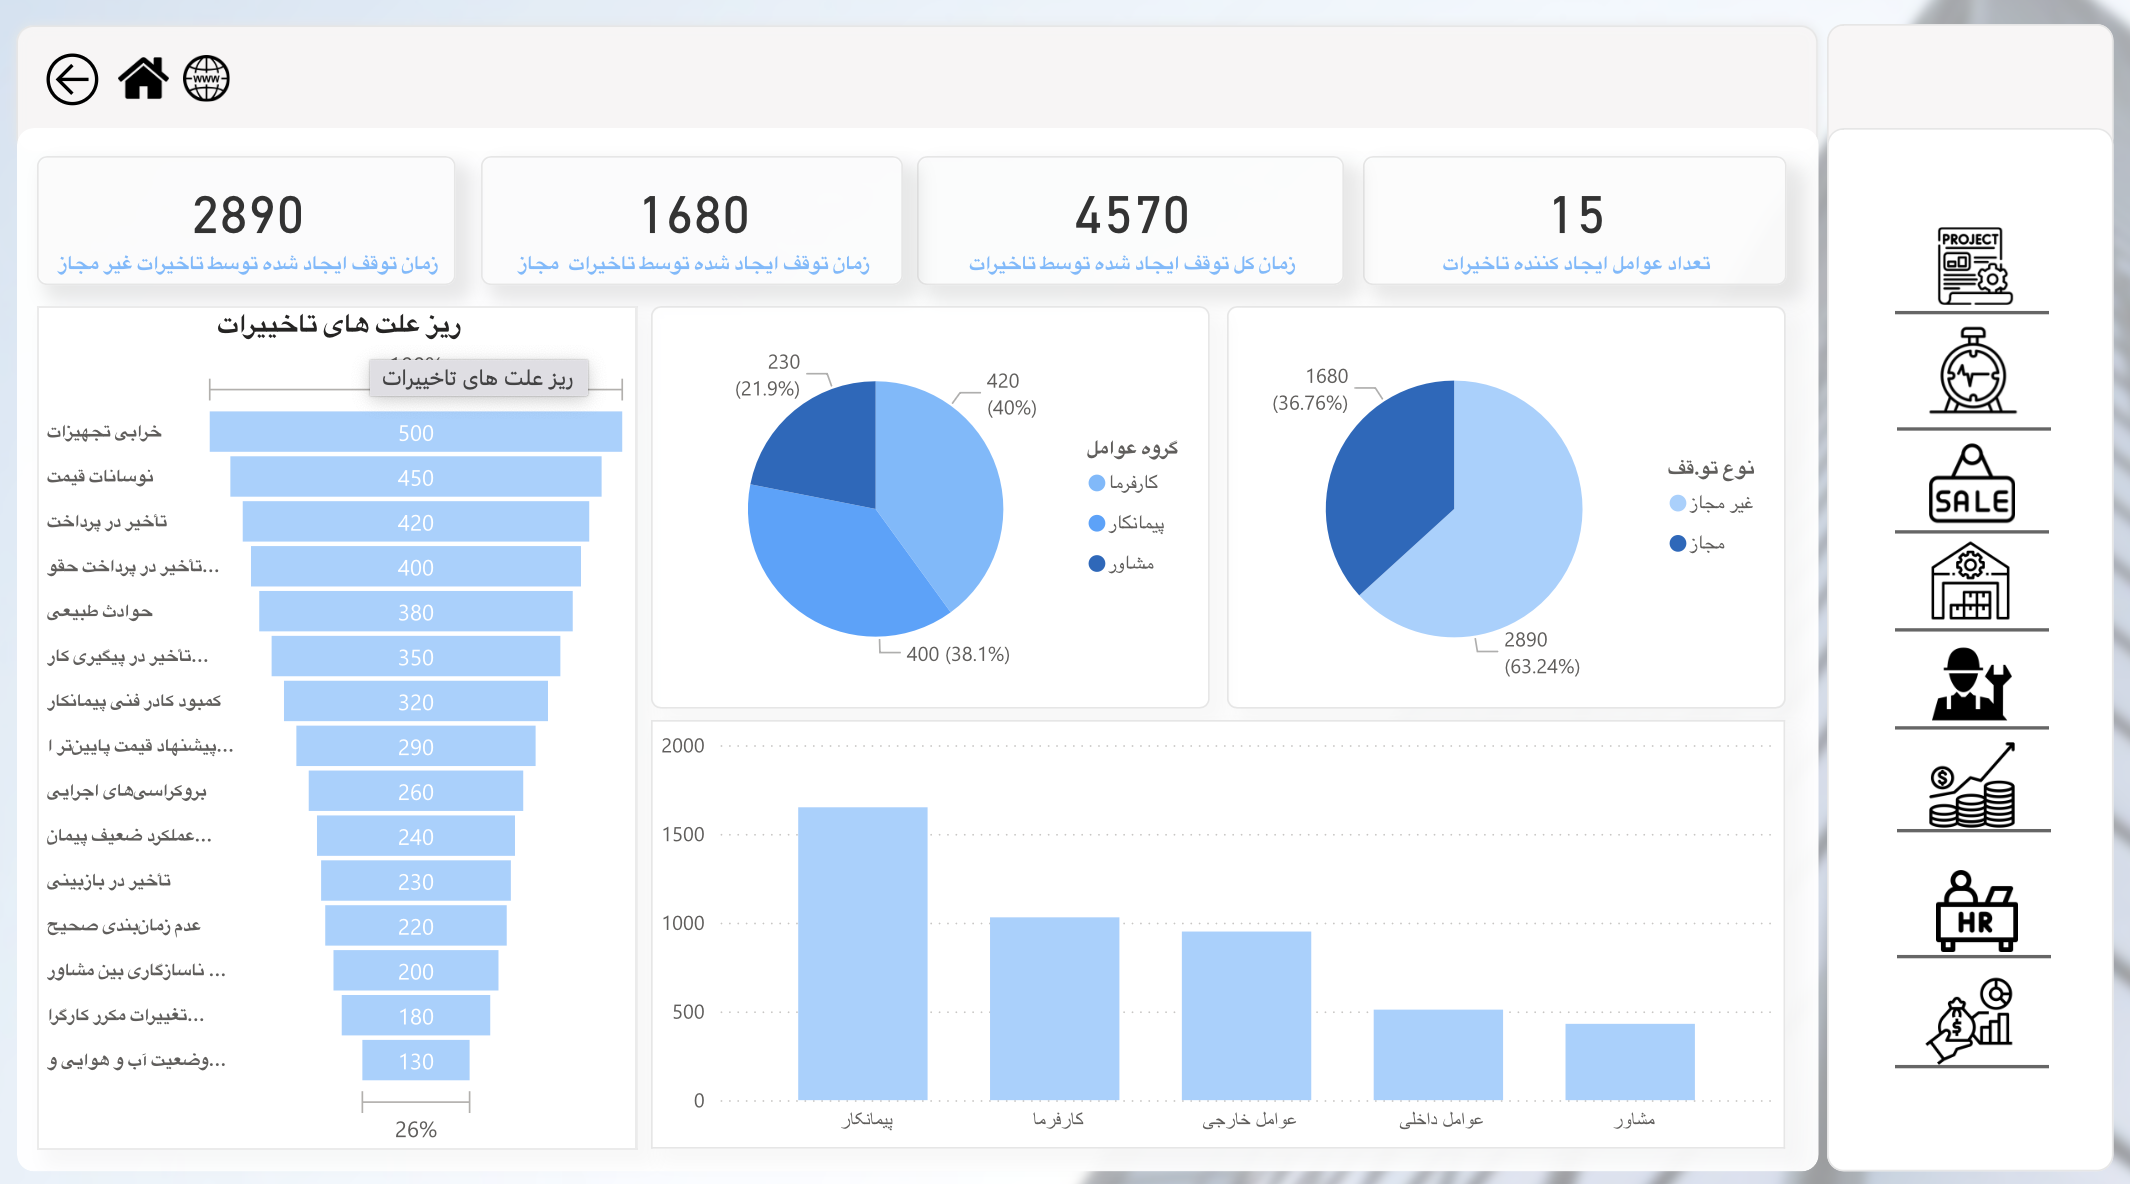Open the worker with wrench icon
2130x1184 pixels.
pos(1971,684)
